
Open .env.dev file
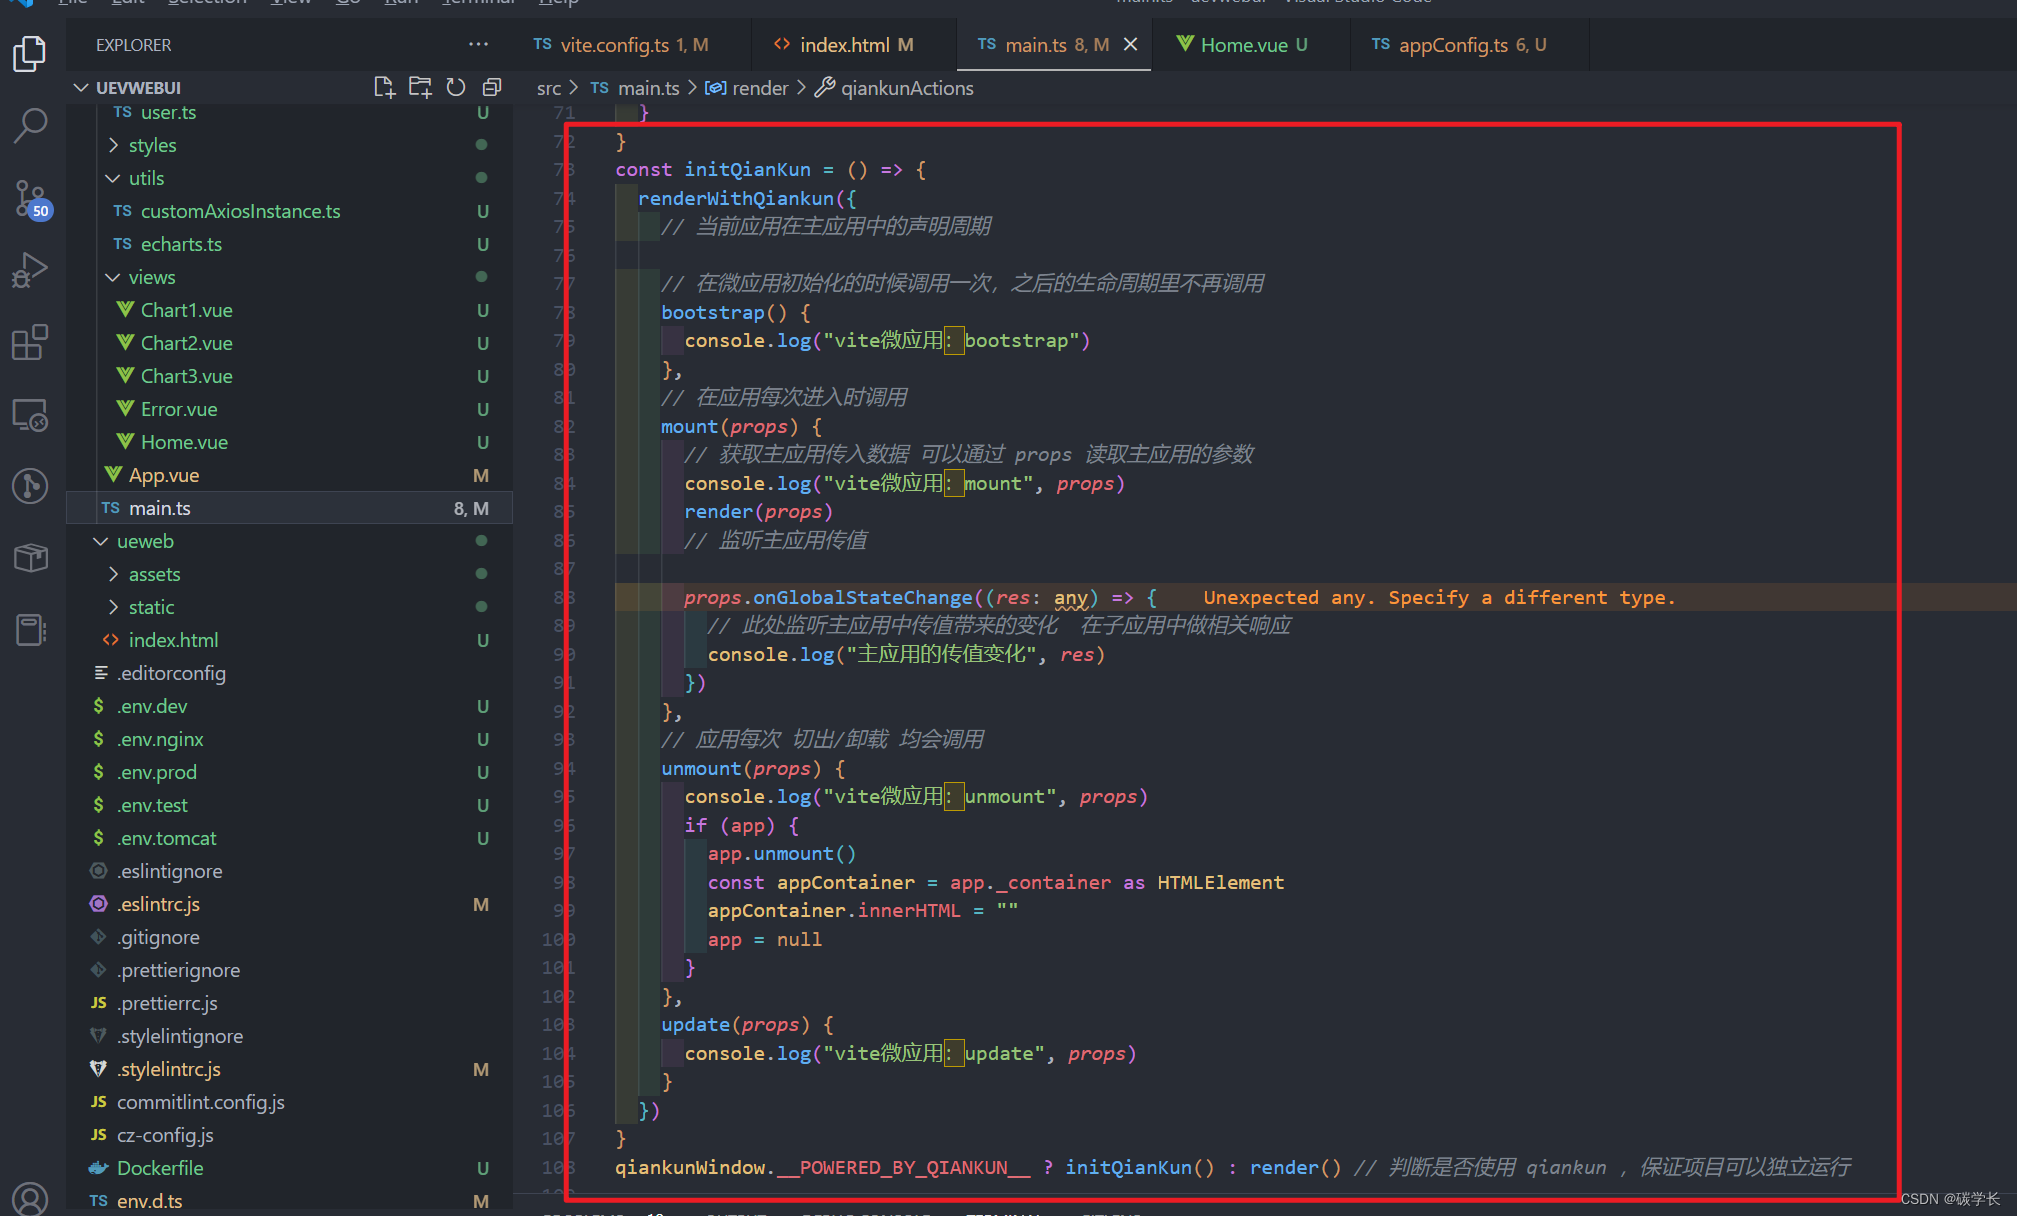tap(290, 706)
